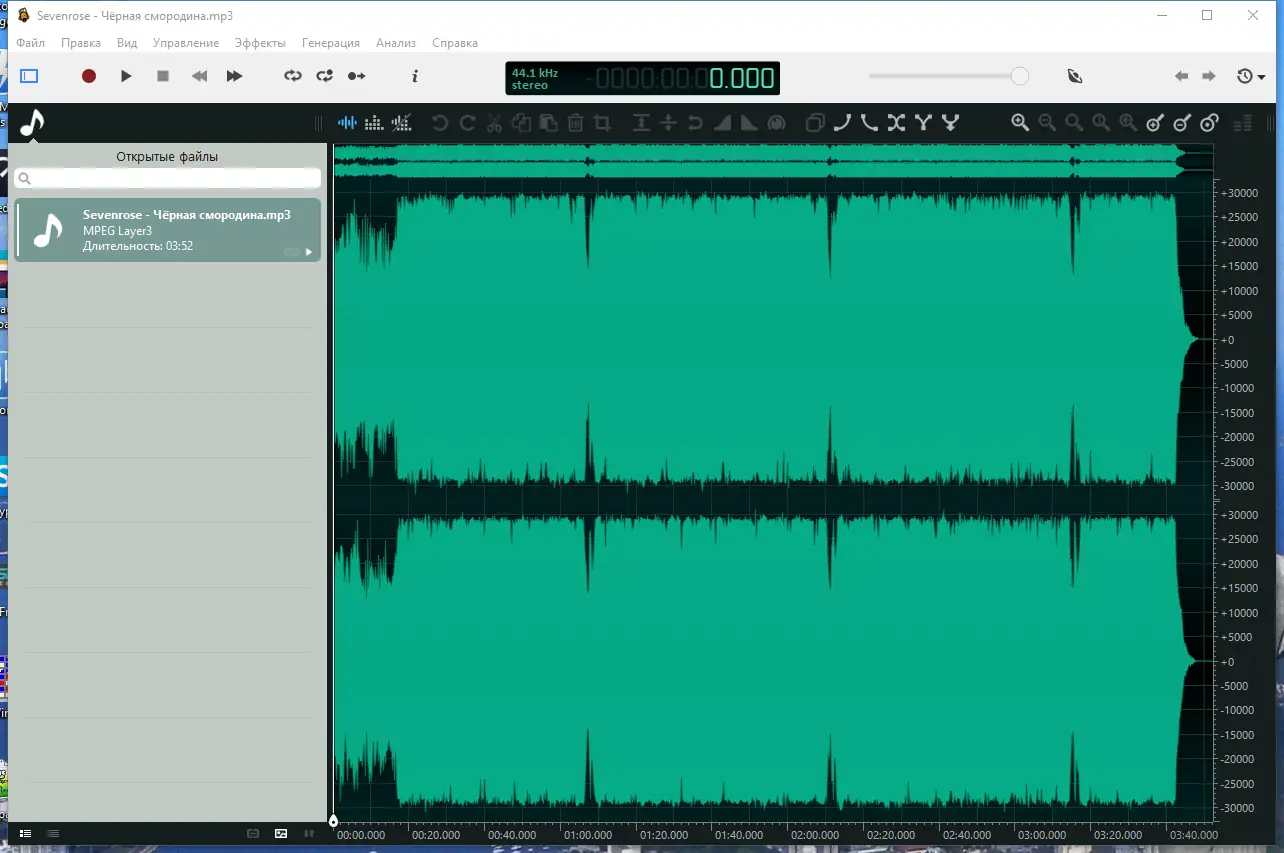
Task: Toggle the sidebar panel visibility button
Action: click(x=29, y=76)
